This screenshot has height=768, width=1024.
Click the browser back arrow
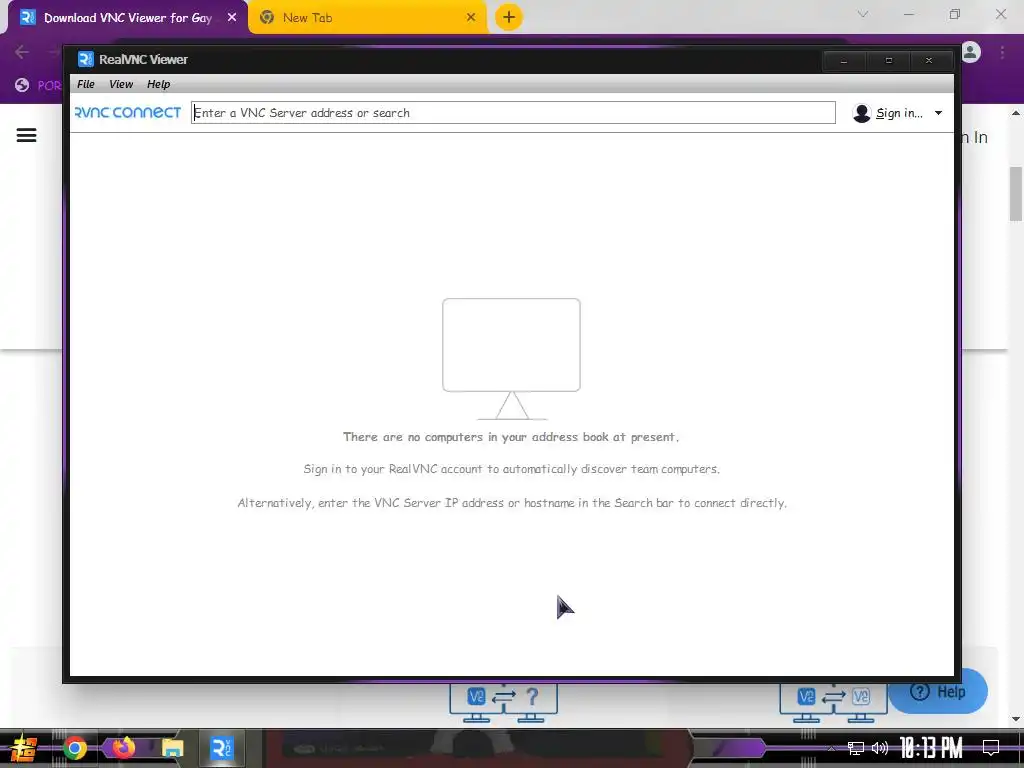(22, 52)
